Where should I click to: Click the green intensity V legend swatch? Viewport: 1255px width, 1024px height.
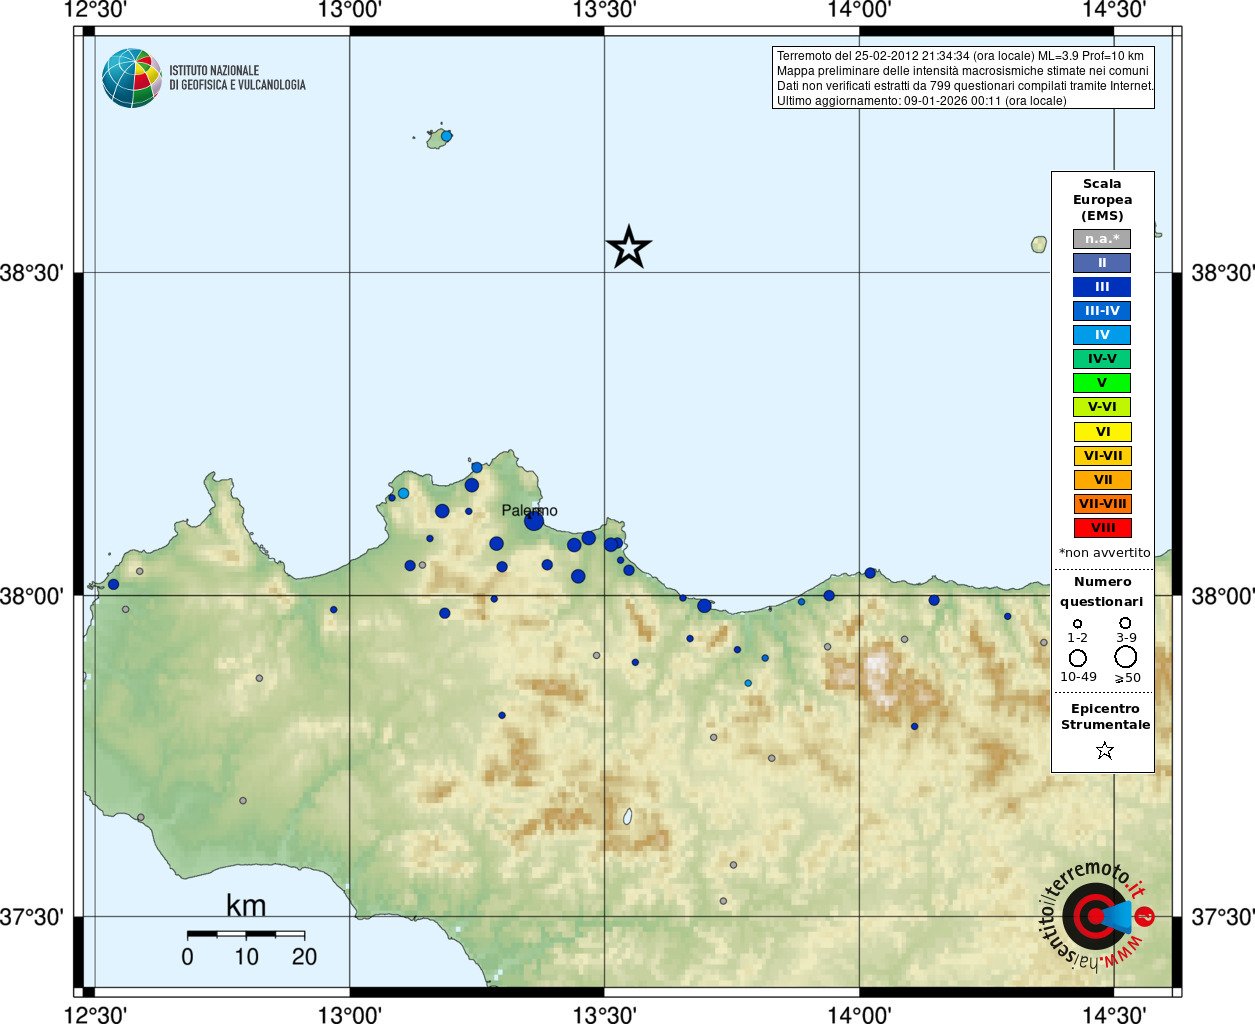click(1102, 383)
